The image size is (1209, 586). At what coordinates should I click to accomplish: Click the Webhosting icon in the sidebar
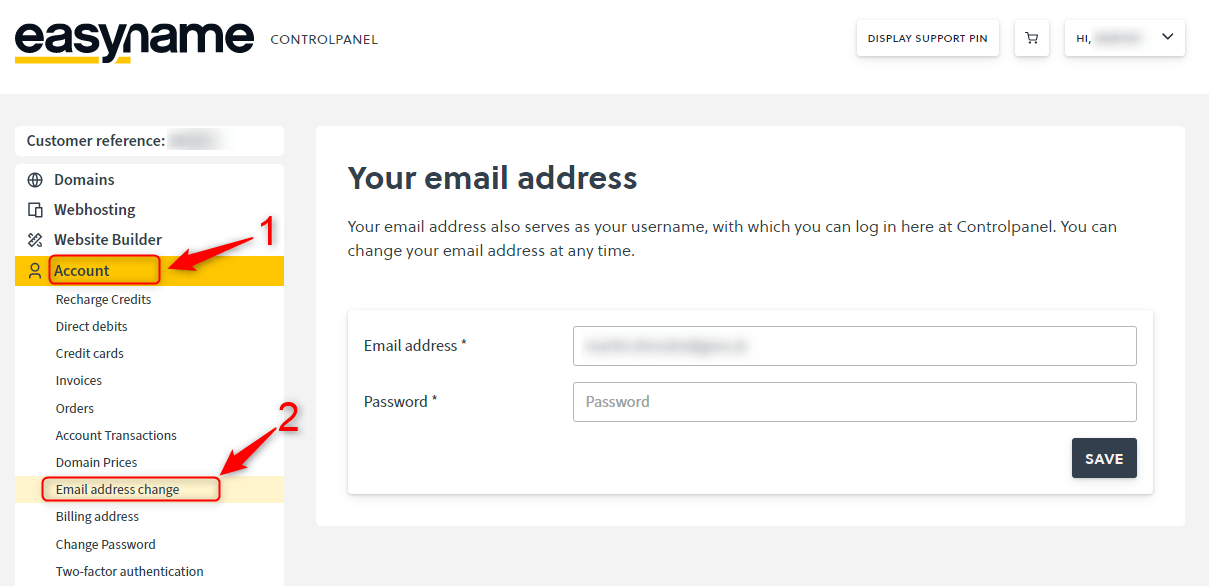34,209
